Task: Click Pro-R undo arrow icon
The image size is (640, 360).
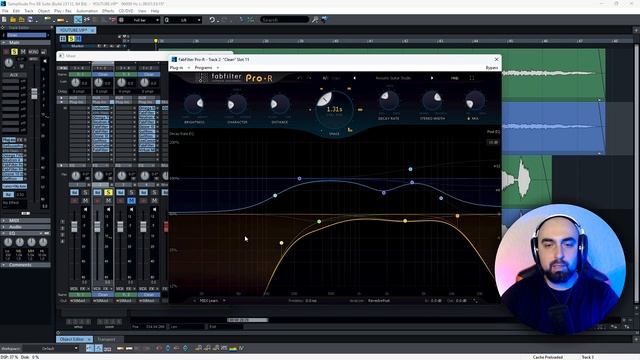Action: pos(300,78)
